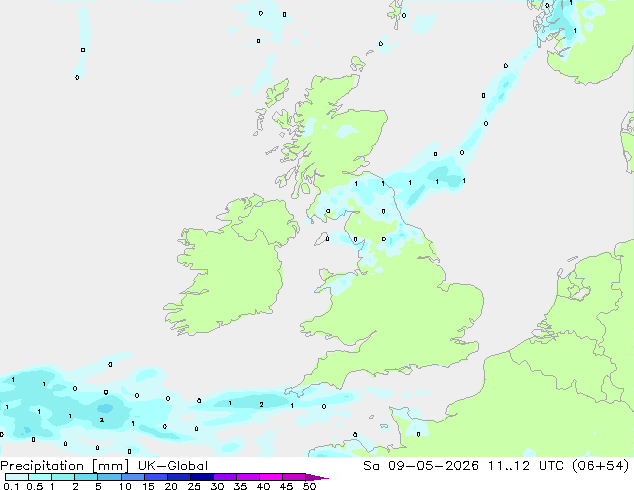This screenshot has width=634, height=490.
Task: Click the 'Precipitation [mm]' title text
Action: click(65, 466)
